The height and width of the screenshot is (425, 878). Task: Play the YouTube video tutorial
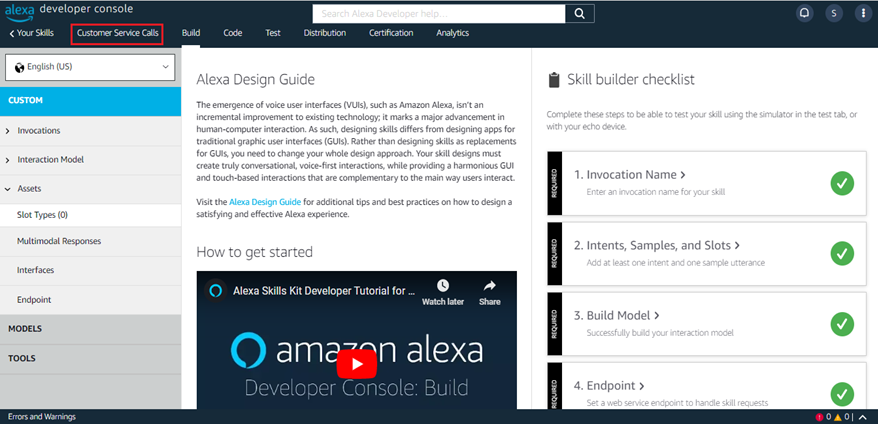356,363
